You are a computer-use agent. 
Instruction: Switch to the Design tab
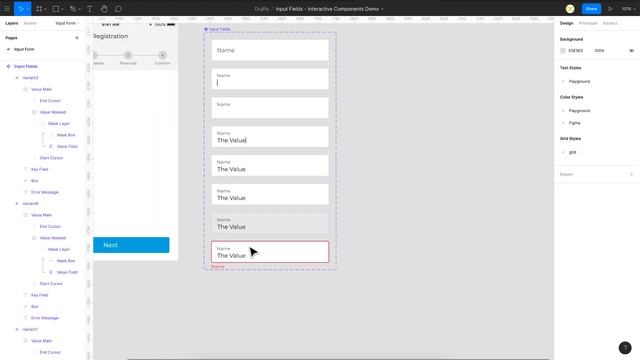coord(566,23)
